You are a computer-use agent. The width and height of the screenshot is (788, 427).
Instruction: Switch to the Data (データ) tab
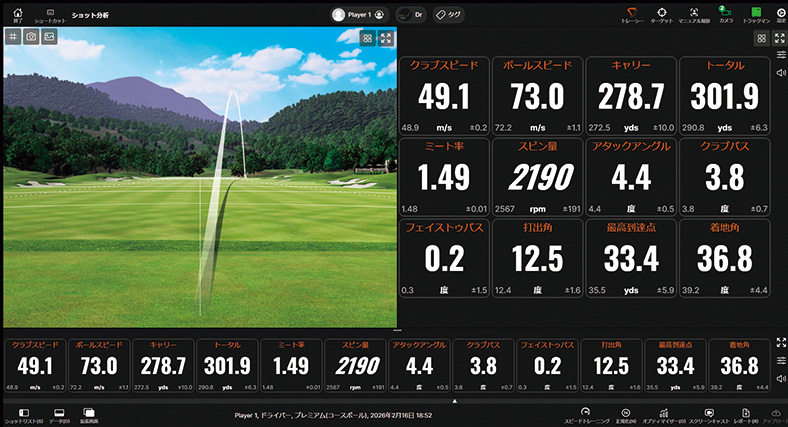click(59, 414)
